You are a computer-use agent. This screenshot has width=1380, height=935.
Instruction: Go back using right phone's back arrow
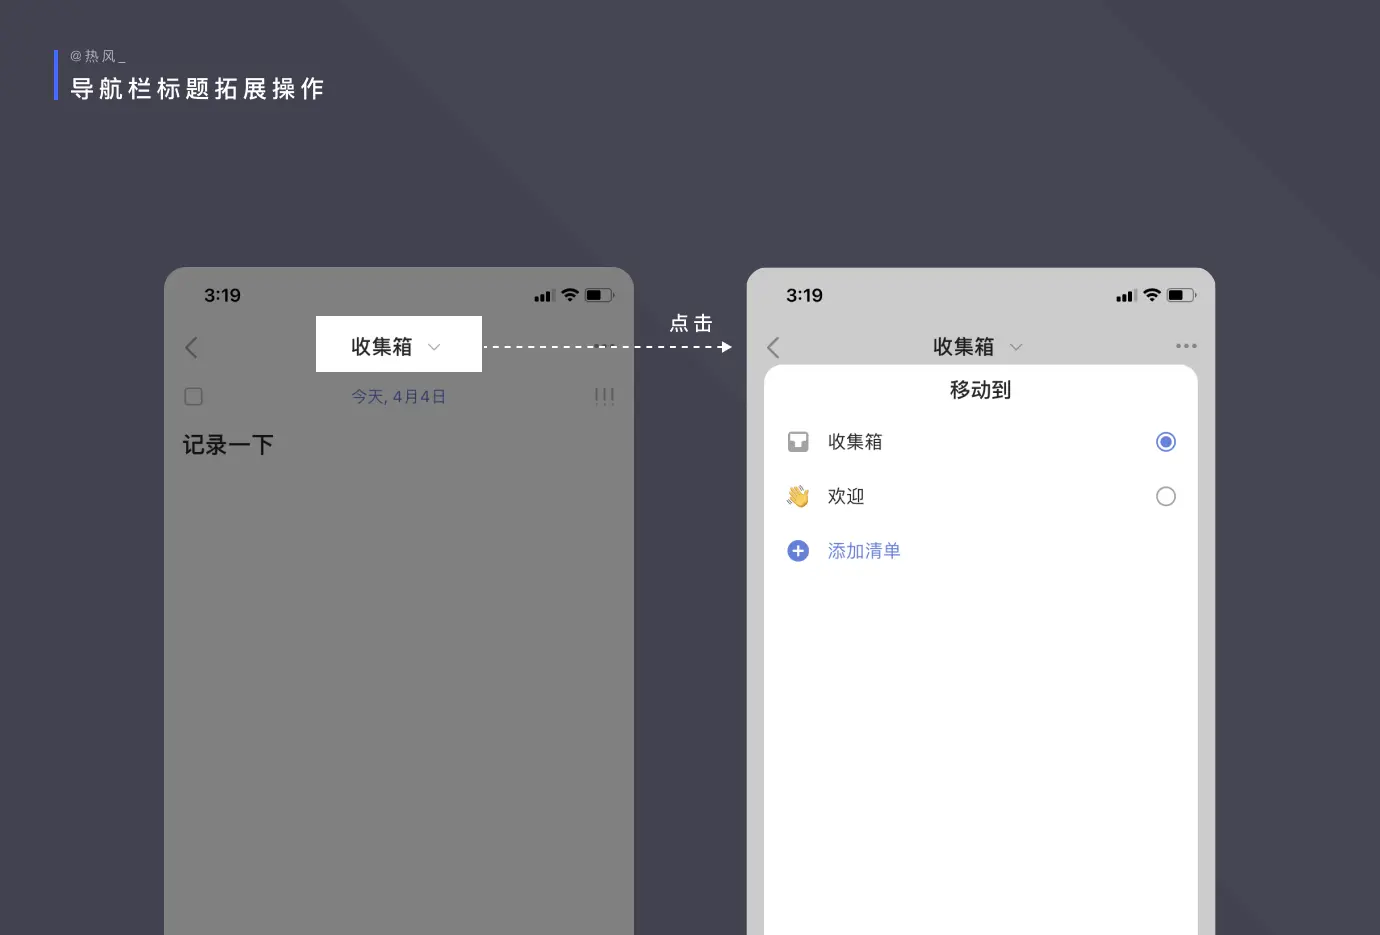tap(773, 347)
